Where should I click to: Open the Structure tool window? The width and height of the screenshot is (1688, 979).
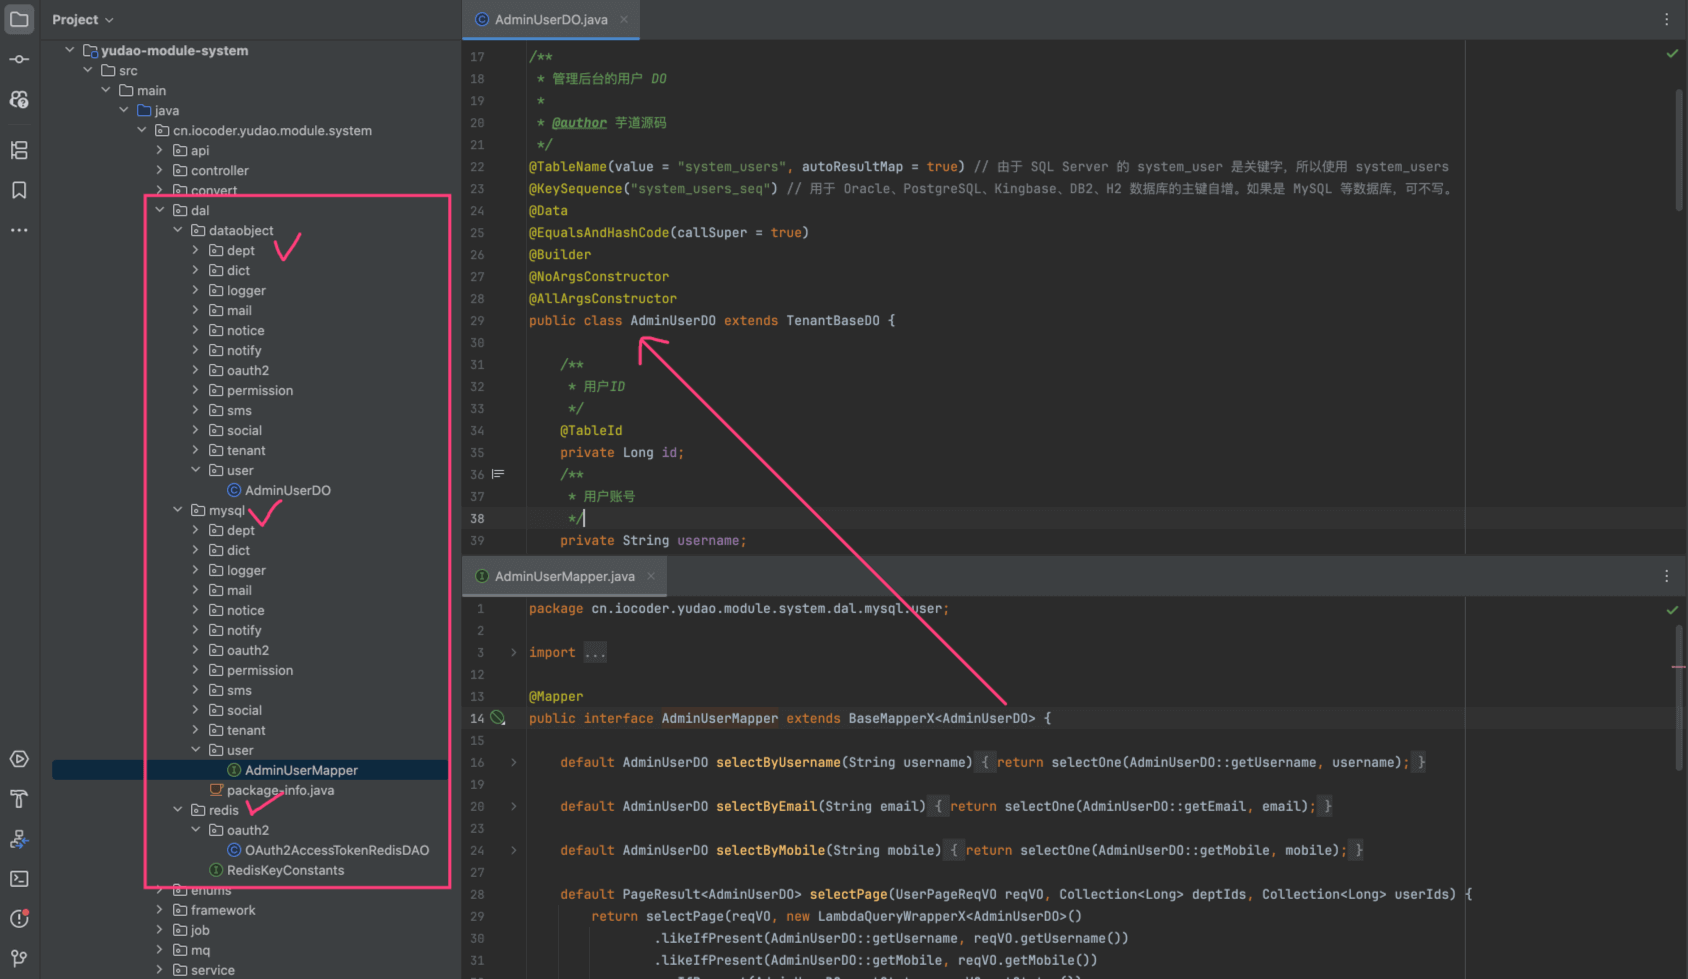[19, 150]
